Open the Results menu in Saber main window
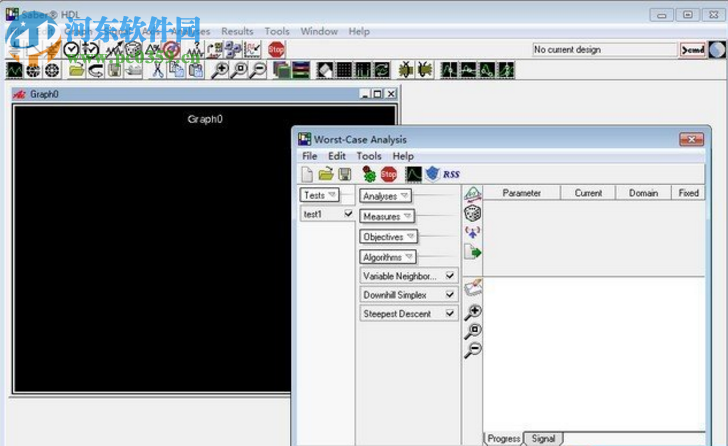 click(237, 32)
